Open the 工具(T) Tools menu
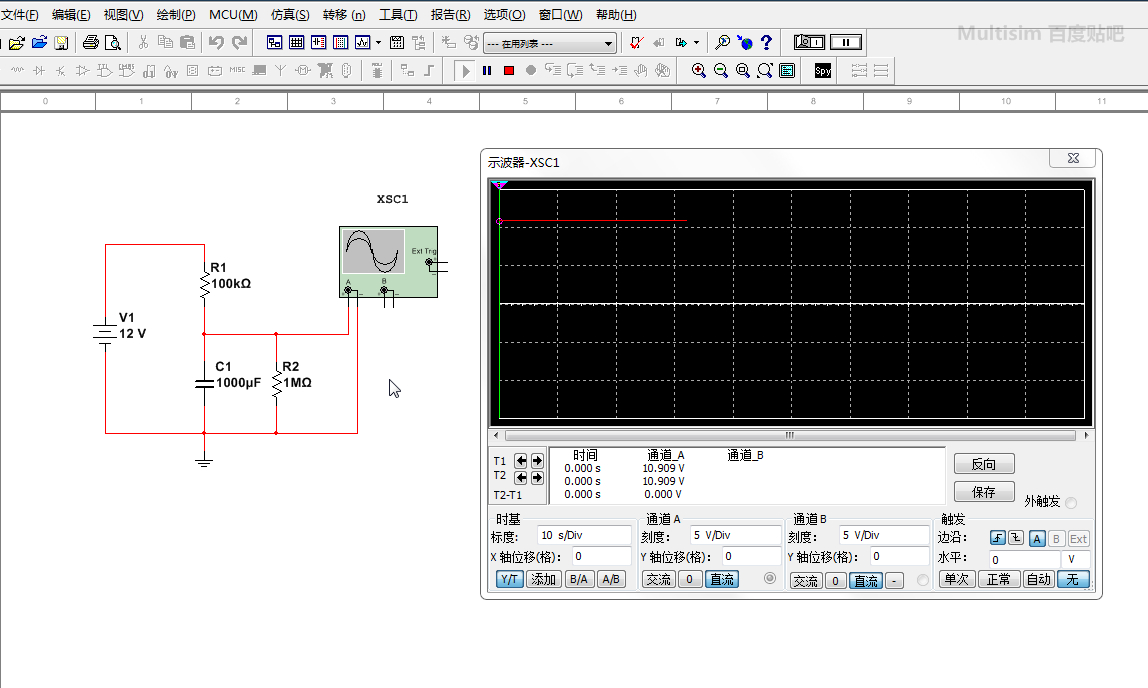1148x688 pixels. [398, 15]
